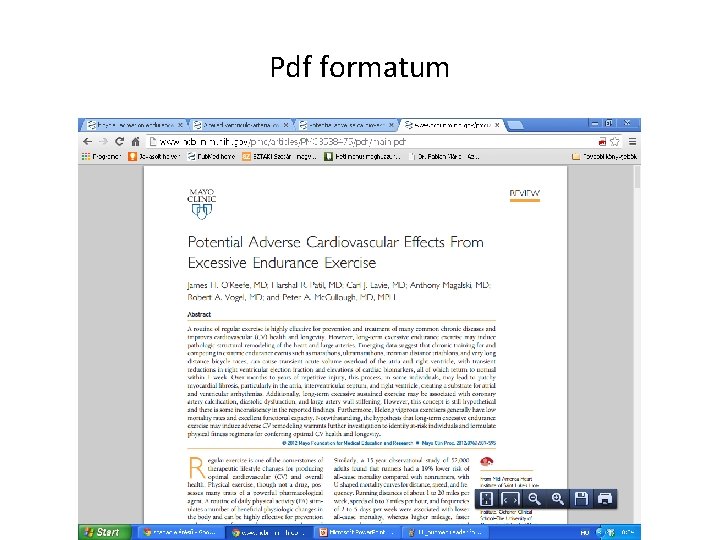Go back with the browser back arrow

coord(88,141)
